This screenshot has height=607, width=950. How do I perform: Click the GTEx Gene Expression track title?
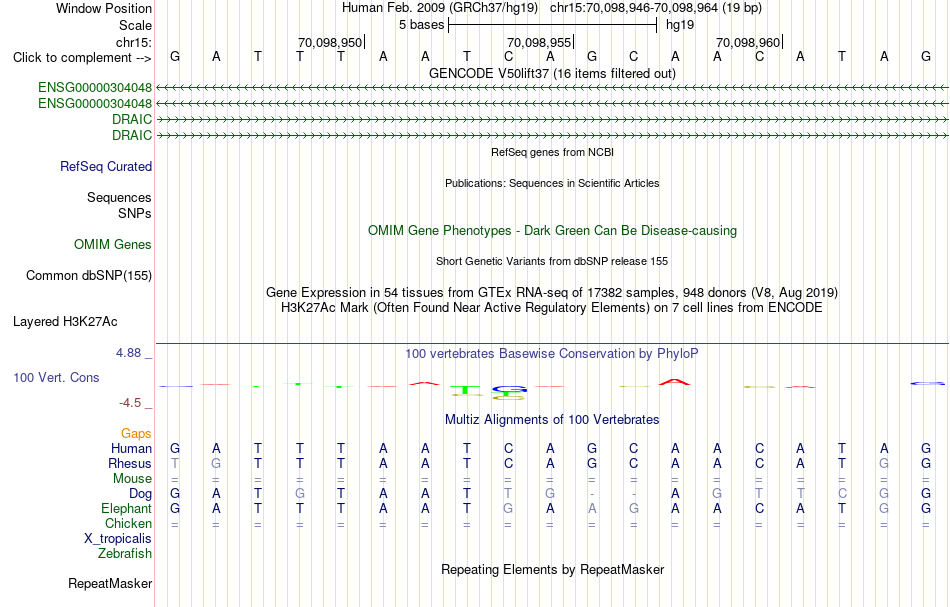[x=552, y=293]
